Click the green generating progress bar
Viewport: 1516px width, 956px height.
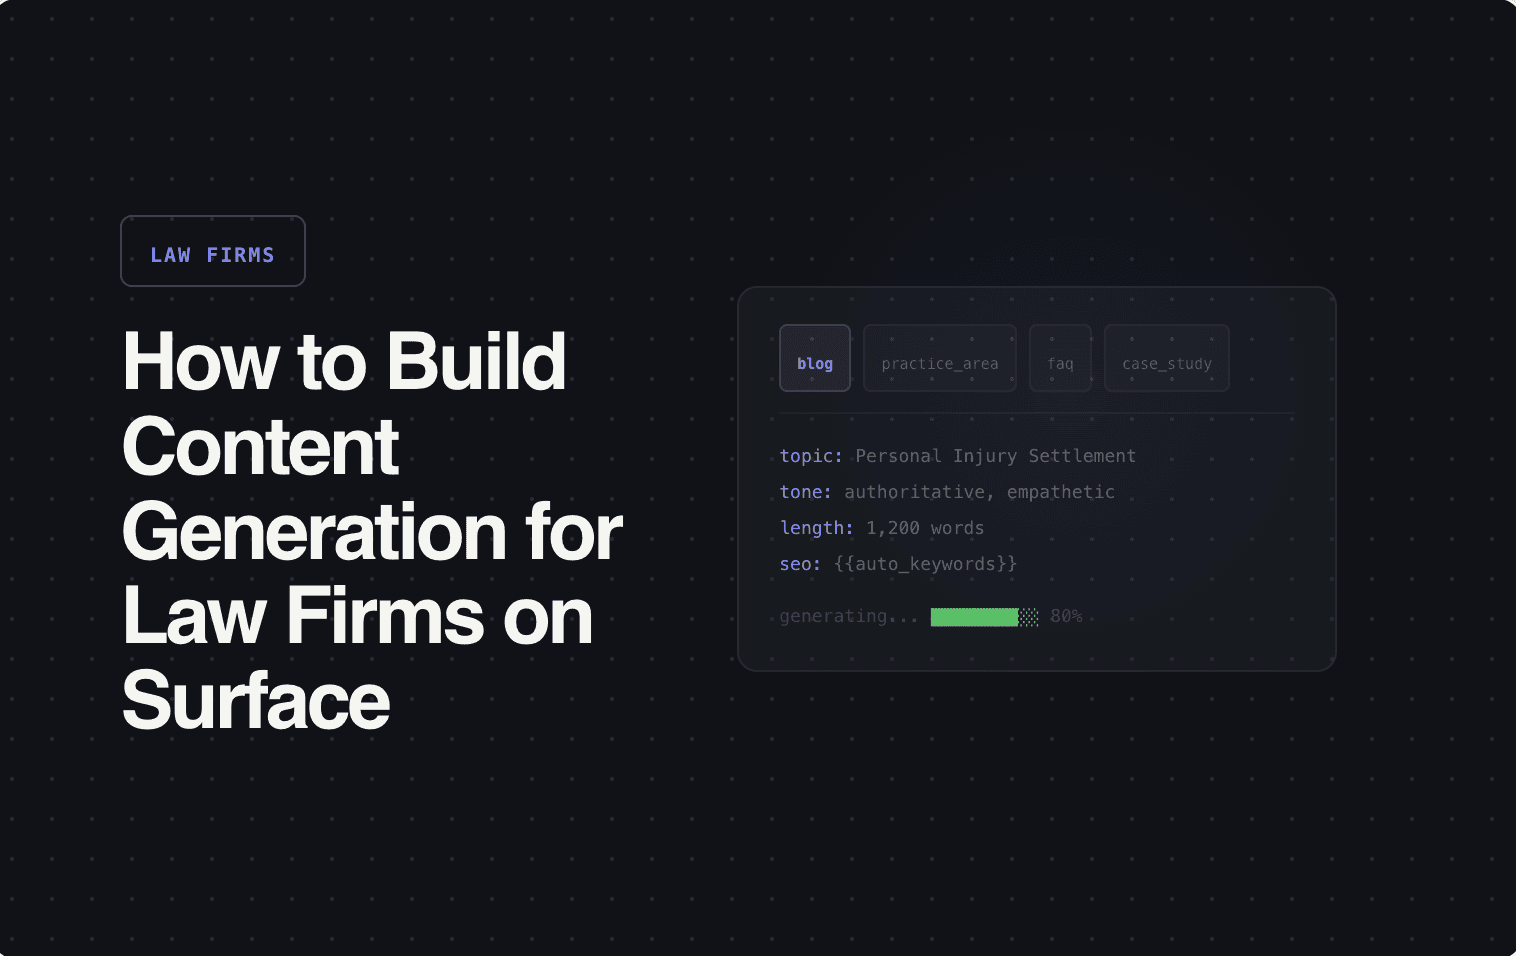984,617
